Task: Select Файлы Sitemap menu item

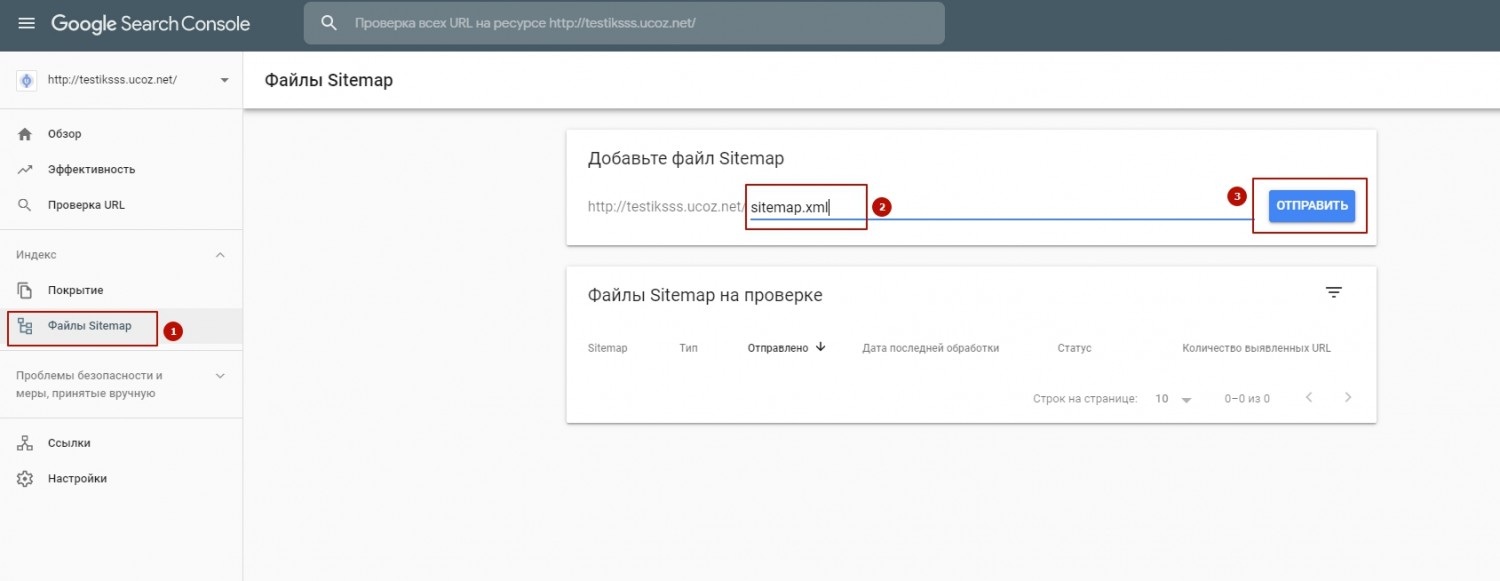Action: pyautogui.click(x=89, y=326)
